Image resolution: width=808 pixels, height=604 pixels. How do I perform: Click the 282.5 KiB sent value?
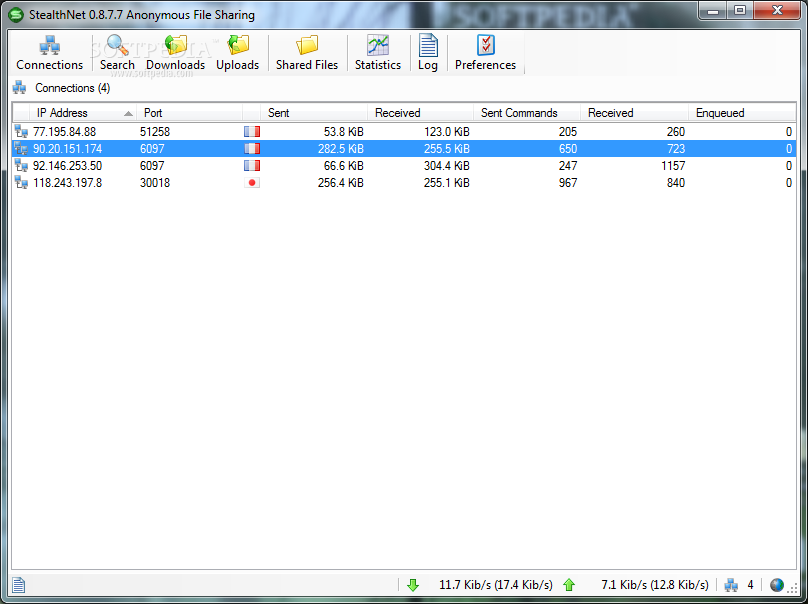(x=341, y=149)
